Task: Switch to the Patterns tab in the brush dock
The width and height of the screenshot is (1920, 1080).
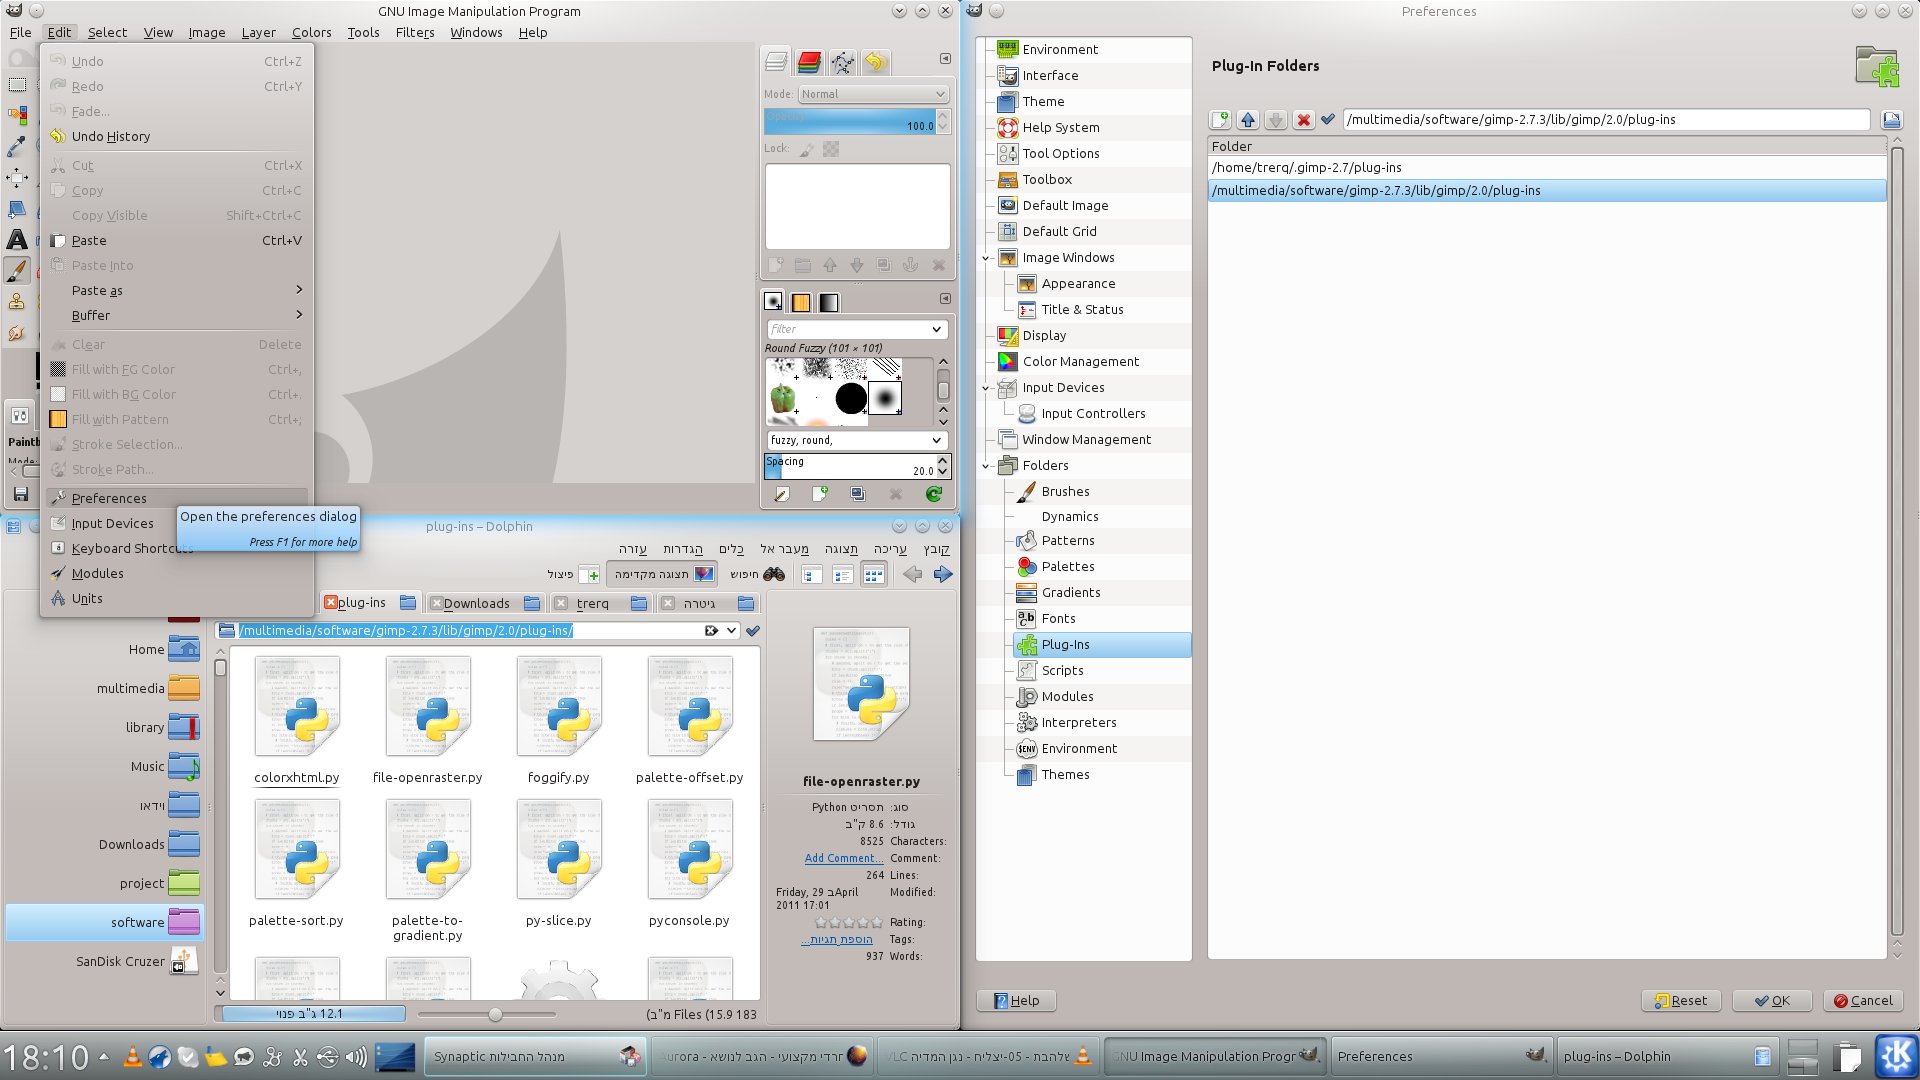Action: (801, 302)
